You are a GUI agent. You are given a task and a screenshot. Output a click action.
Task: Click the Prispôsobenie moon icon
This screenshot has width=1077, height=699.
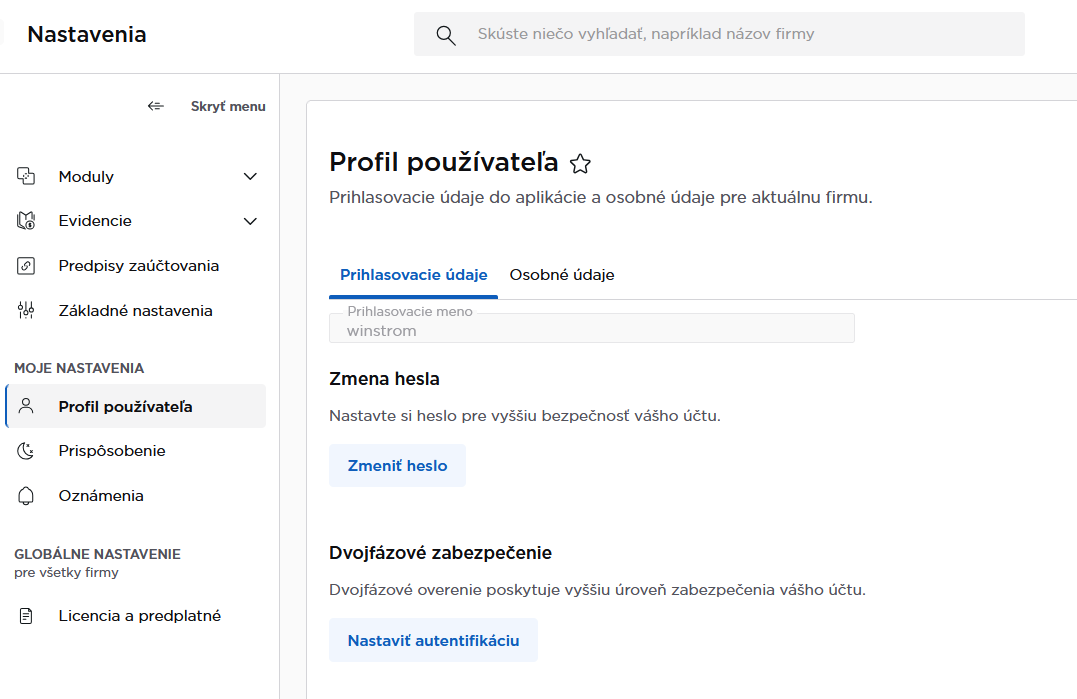pyautogui.click(x=27, y=451)
